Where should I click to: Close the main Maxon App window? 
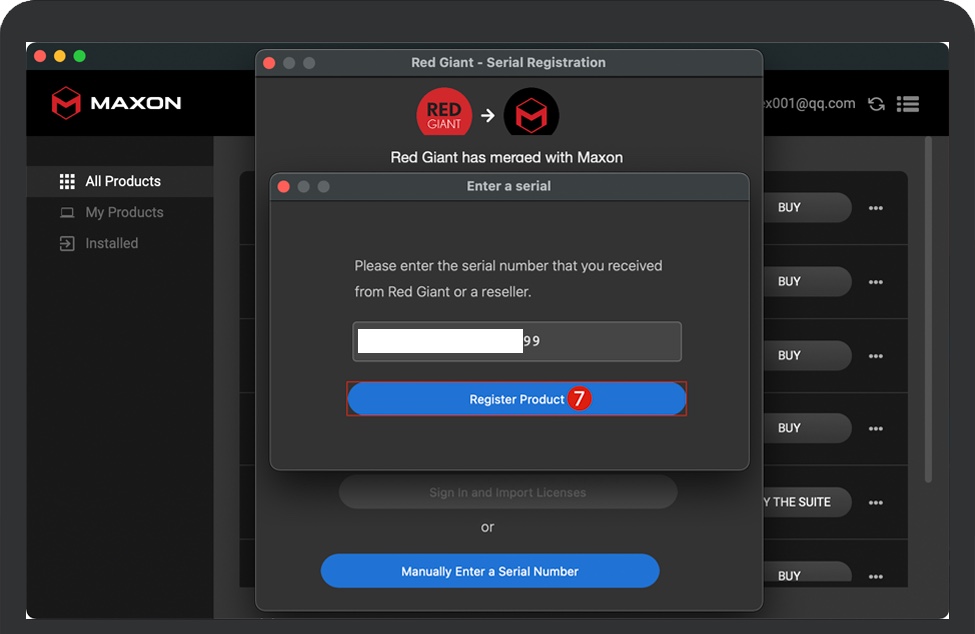(x=40, y=56)
